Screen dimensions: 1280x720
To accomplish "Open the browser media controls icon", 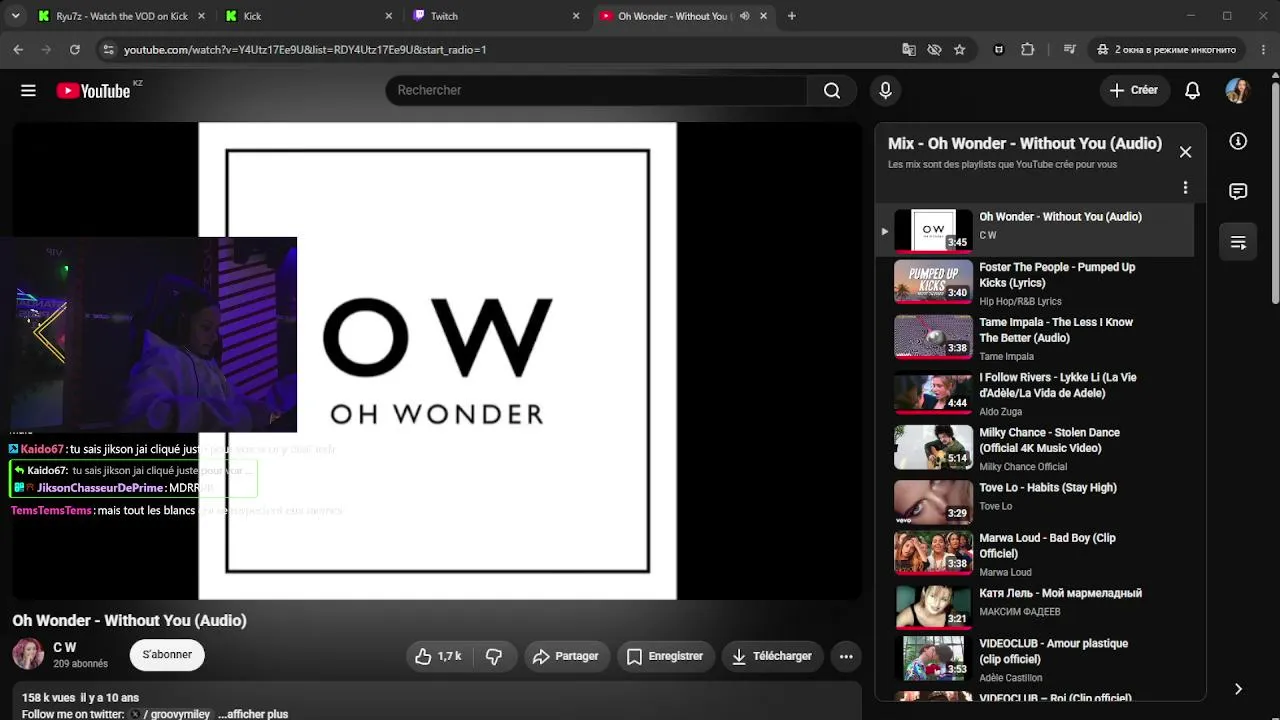I will (1070, 49).
